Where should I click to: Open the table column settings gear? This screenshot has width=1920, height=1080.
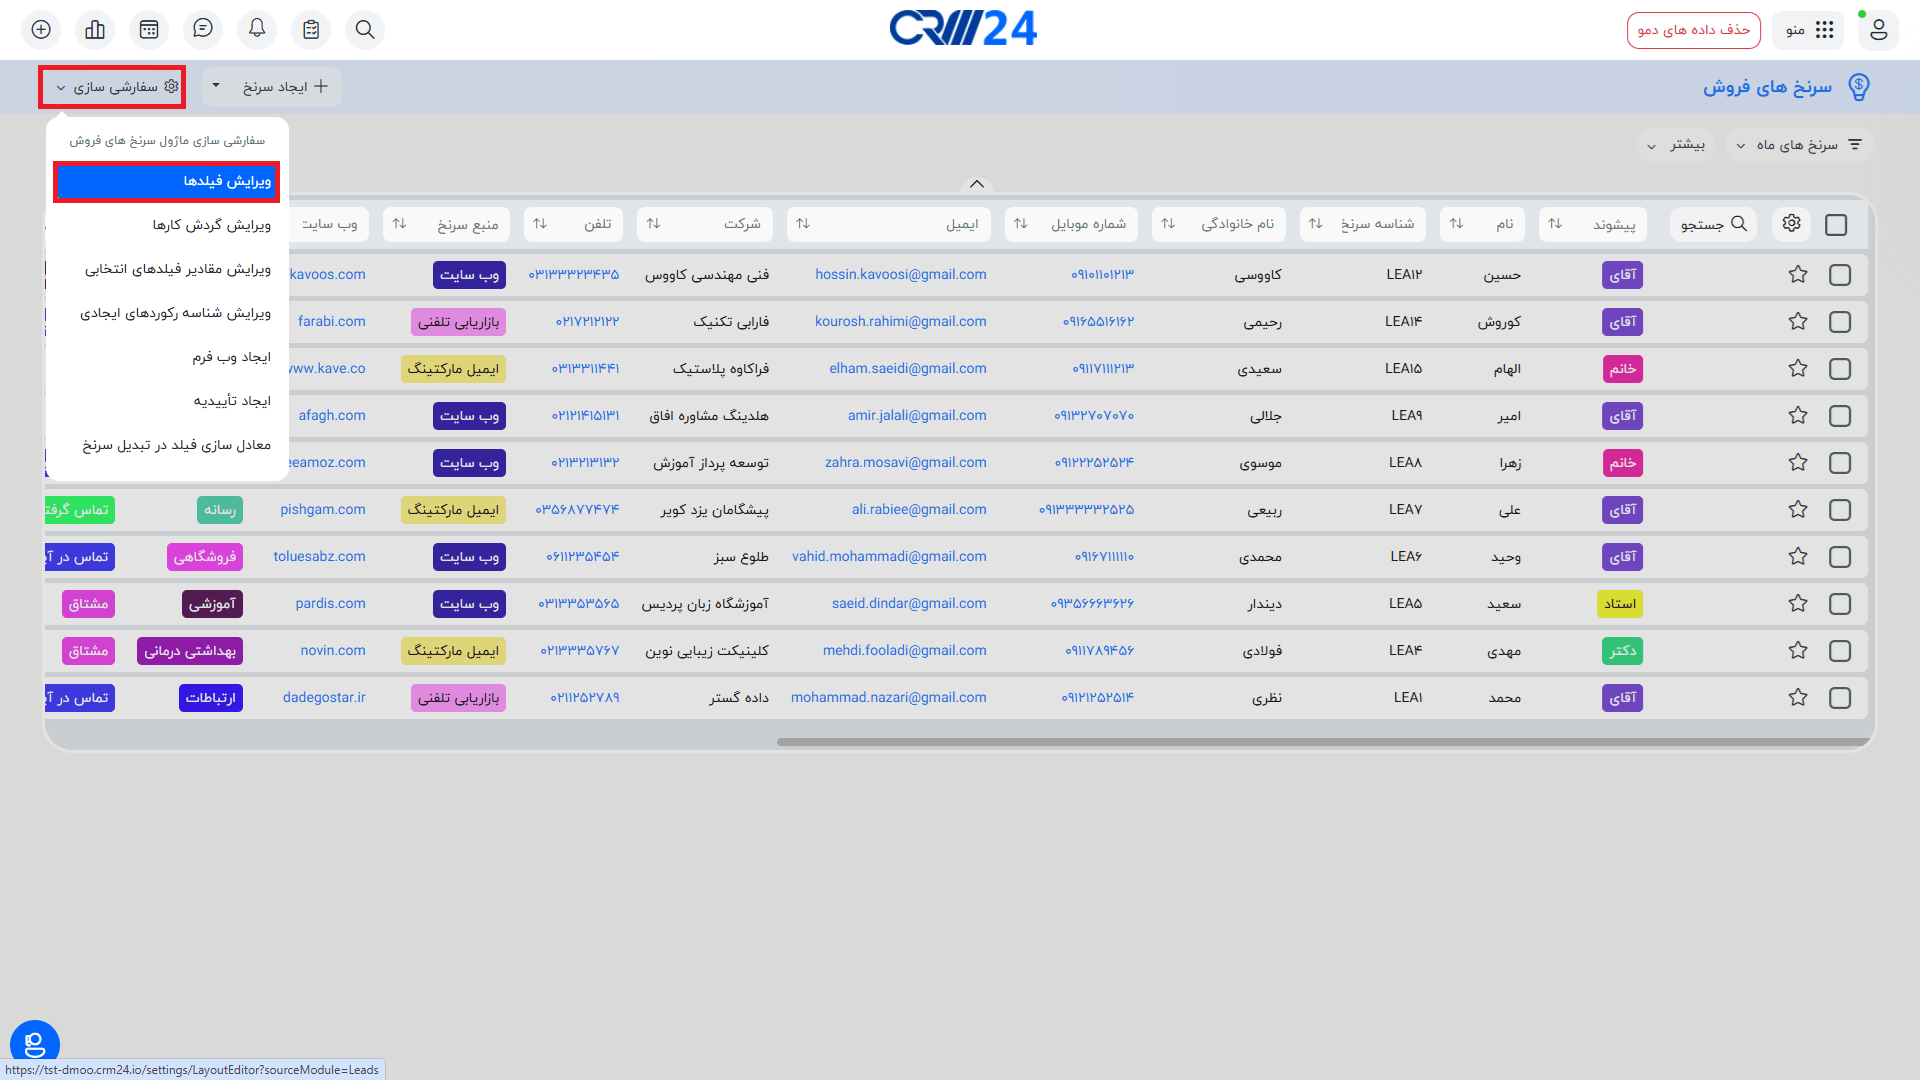[1791, 223]
